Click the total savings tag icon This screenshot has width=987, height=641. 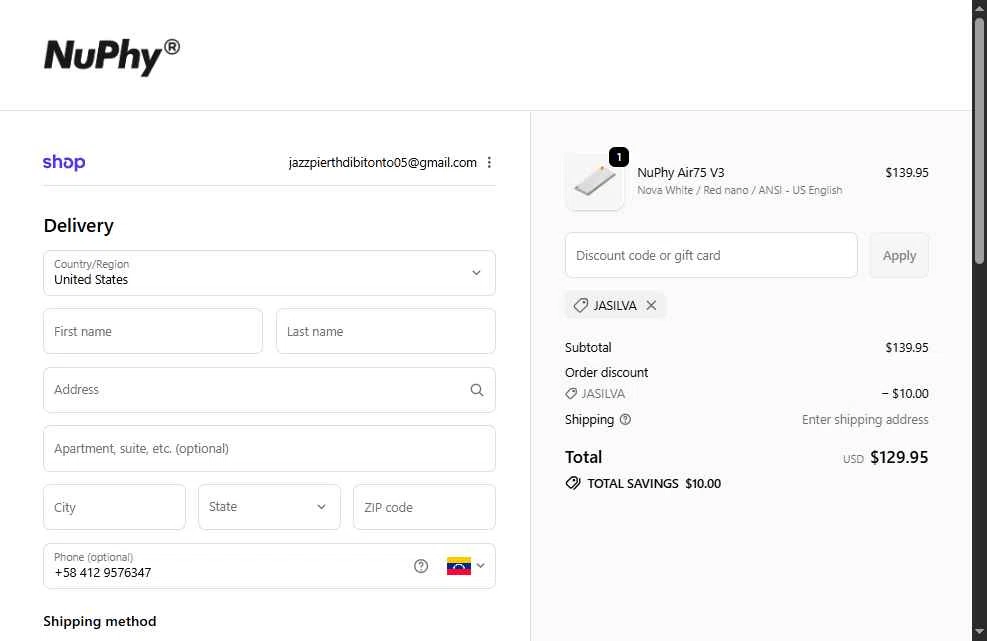point(573,484)
